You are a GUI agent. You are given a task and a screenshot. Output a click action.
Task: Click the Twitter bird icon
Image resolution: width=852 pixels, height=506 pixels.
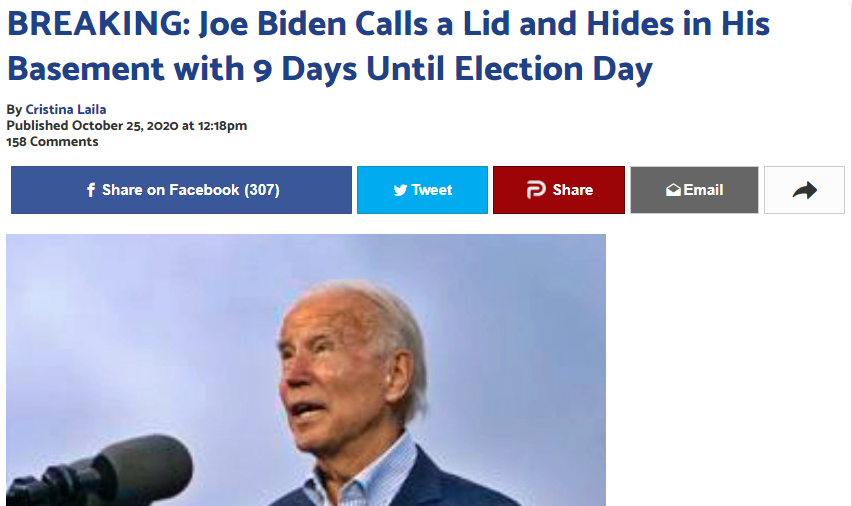click(400, 190)
